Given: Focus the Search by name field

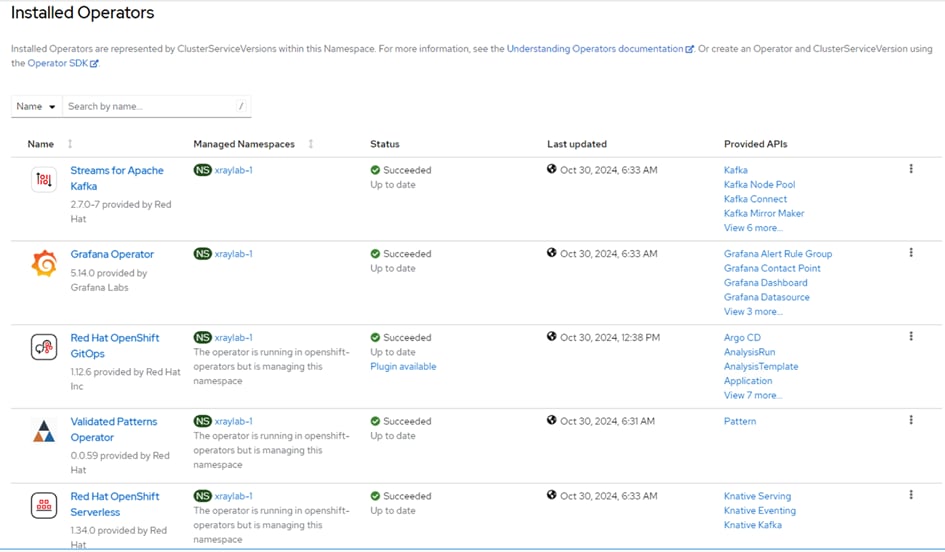Looking at the screenshot, I should click(x=157, y=106).
